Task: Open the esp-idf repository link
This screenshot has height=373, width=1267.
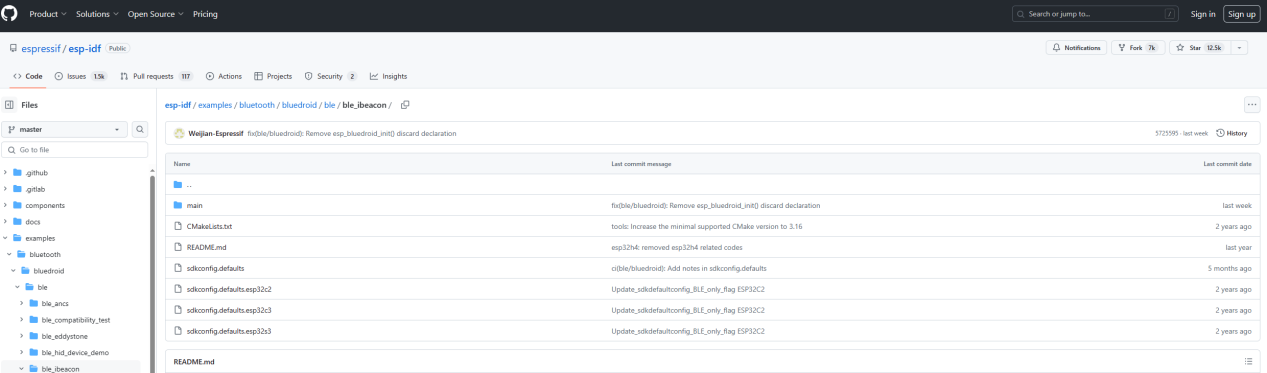Action: pyautogui.click(x=85, y=48)
